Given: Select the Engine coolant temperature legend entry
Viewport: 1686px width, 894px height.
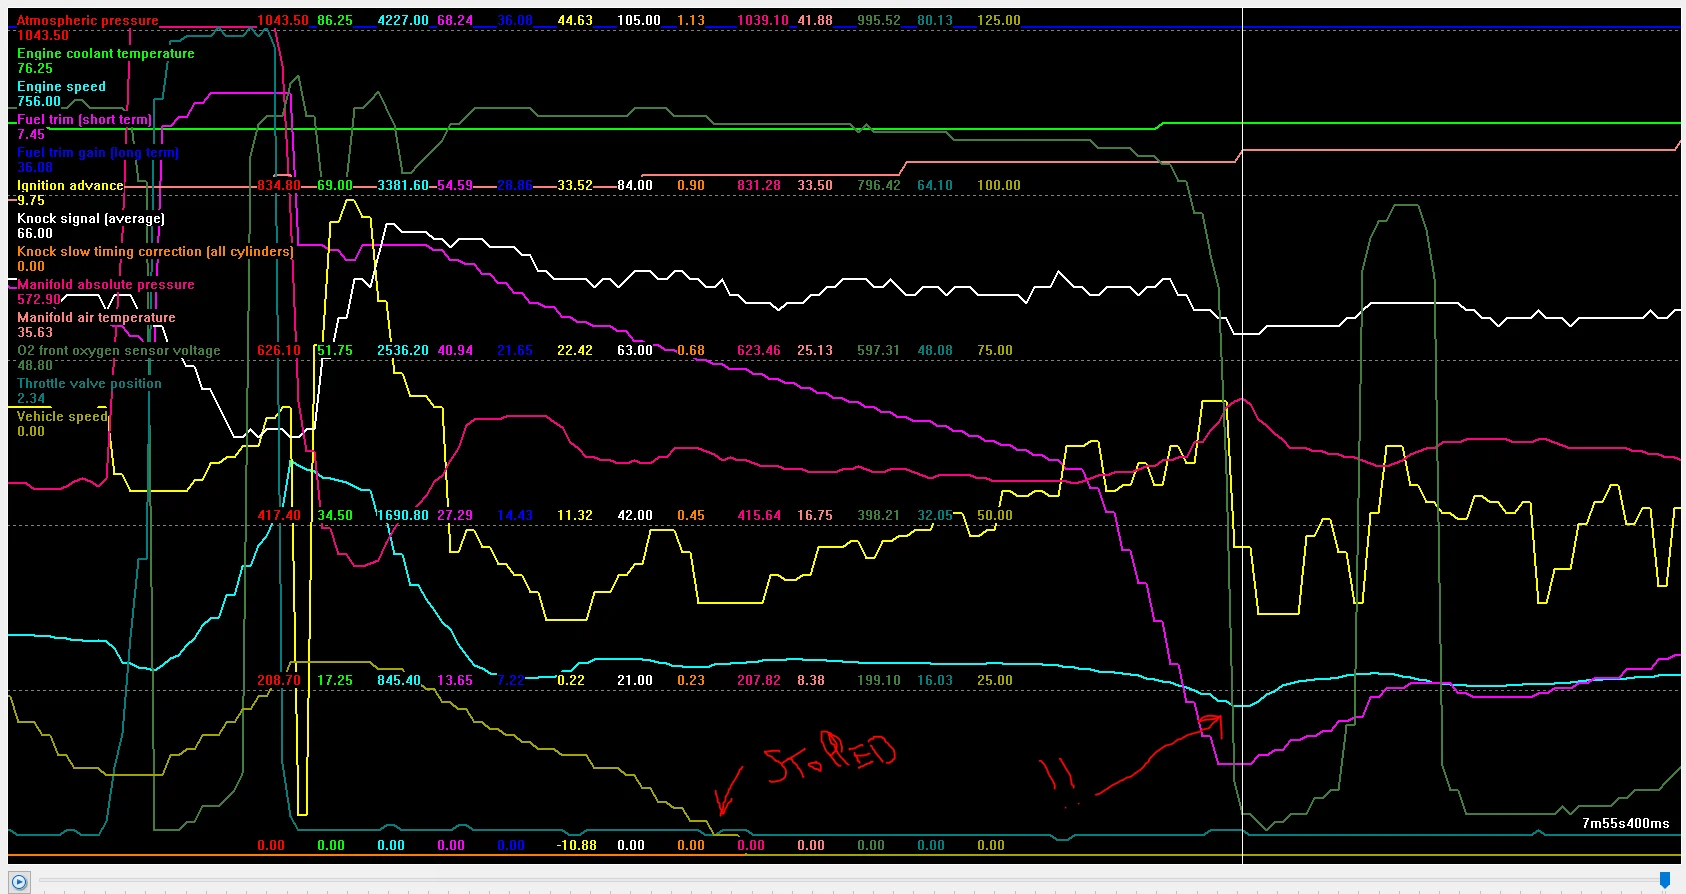Looking at the screenshot, I should pos(106,53).
